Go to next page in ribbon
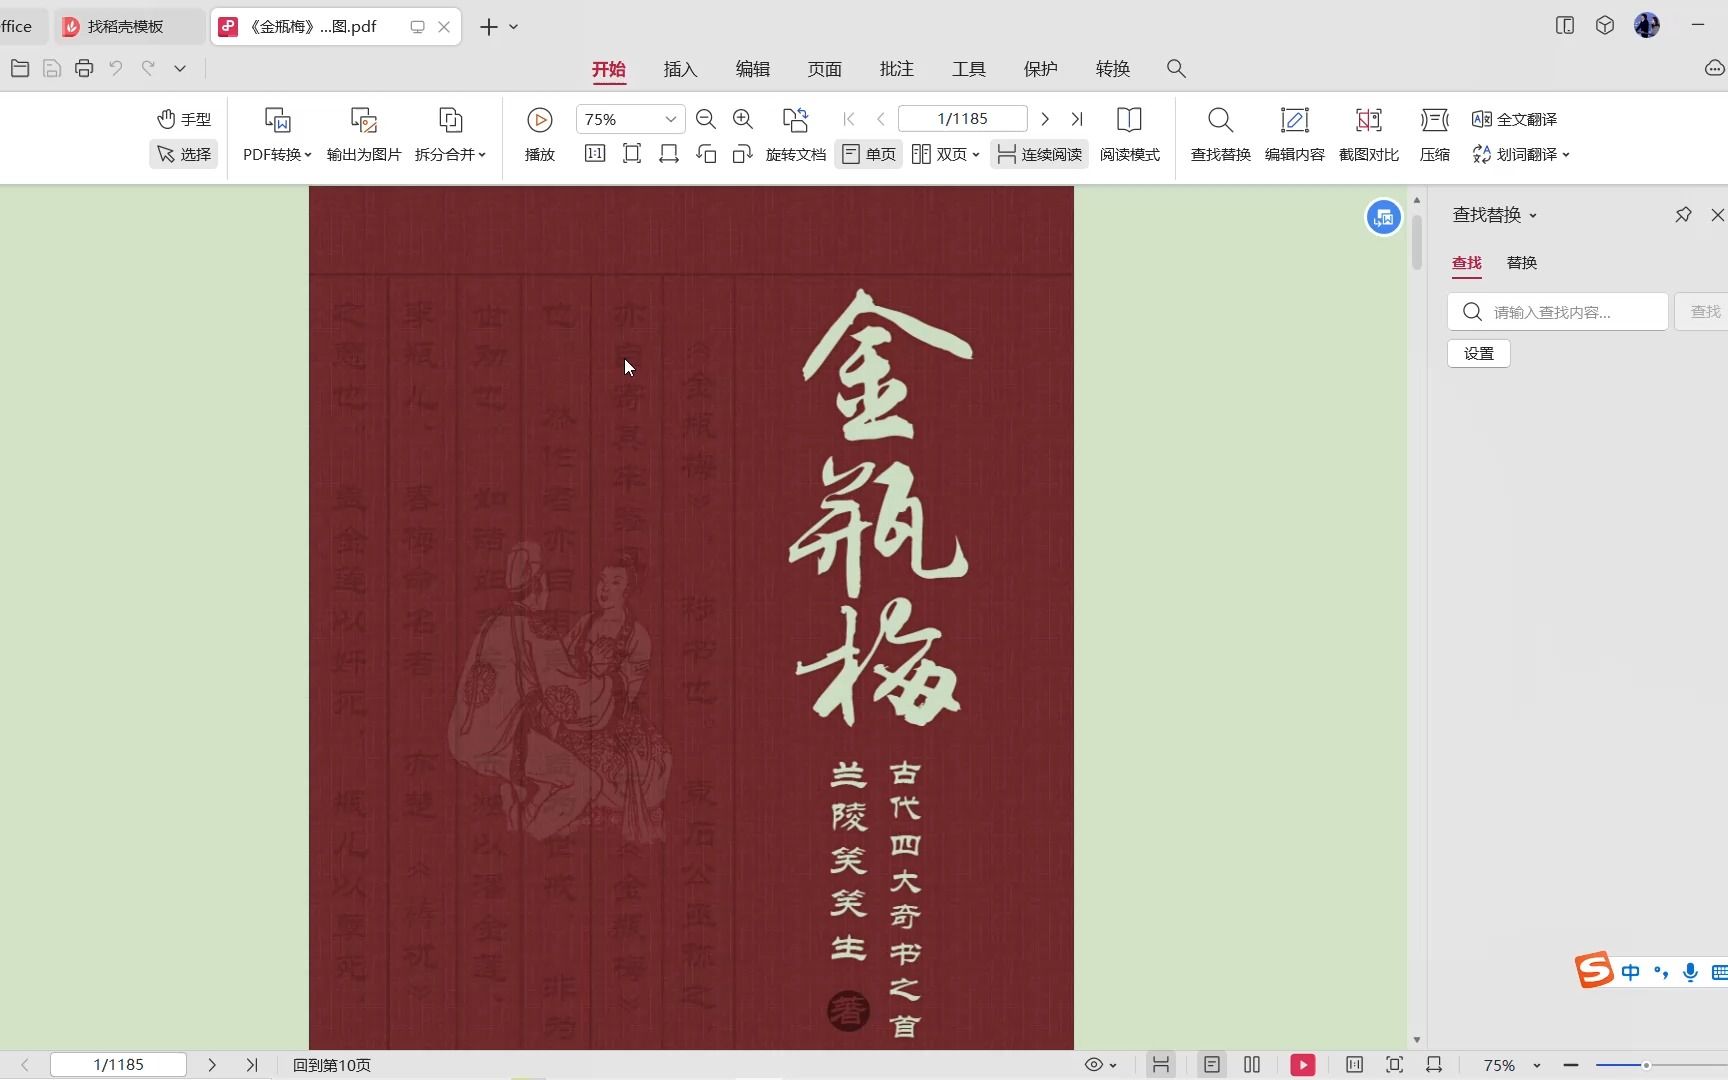 click(x=1045, y=119)
